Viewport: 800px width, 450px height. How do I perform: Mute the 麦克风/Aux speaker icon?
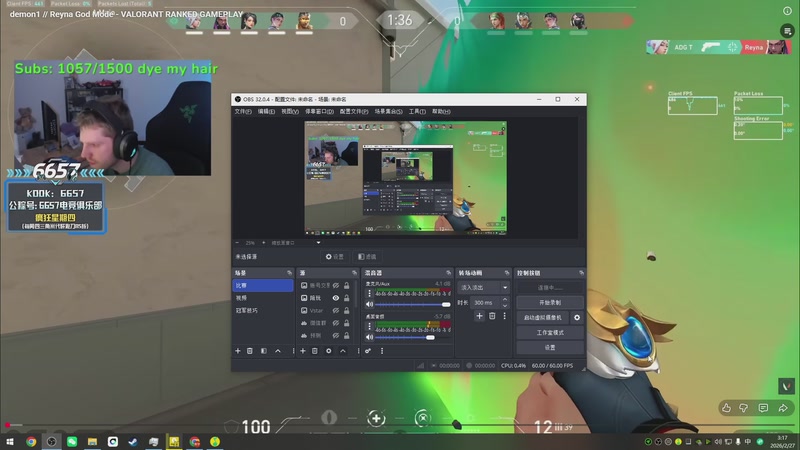point(369,305)
